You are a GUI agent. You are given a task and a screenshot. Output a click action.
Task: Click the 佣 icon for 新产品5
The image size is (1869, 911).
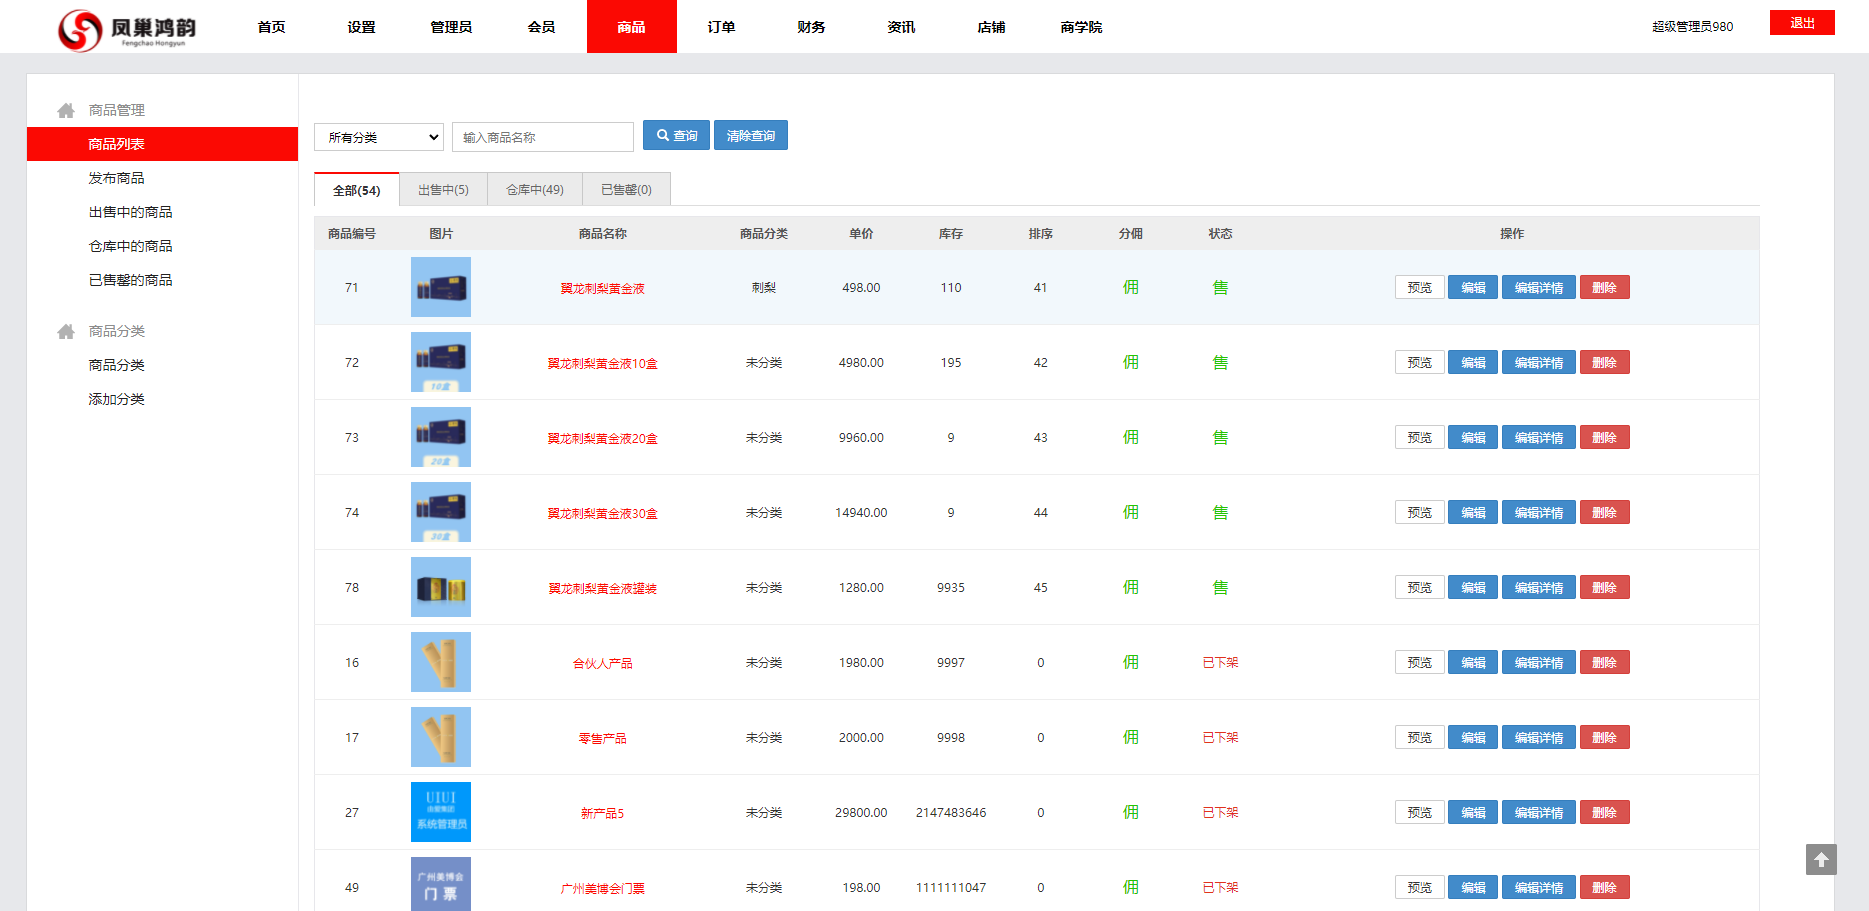(1131, 812)
